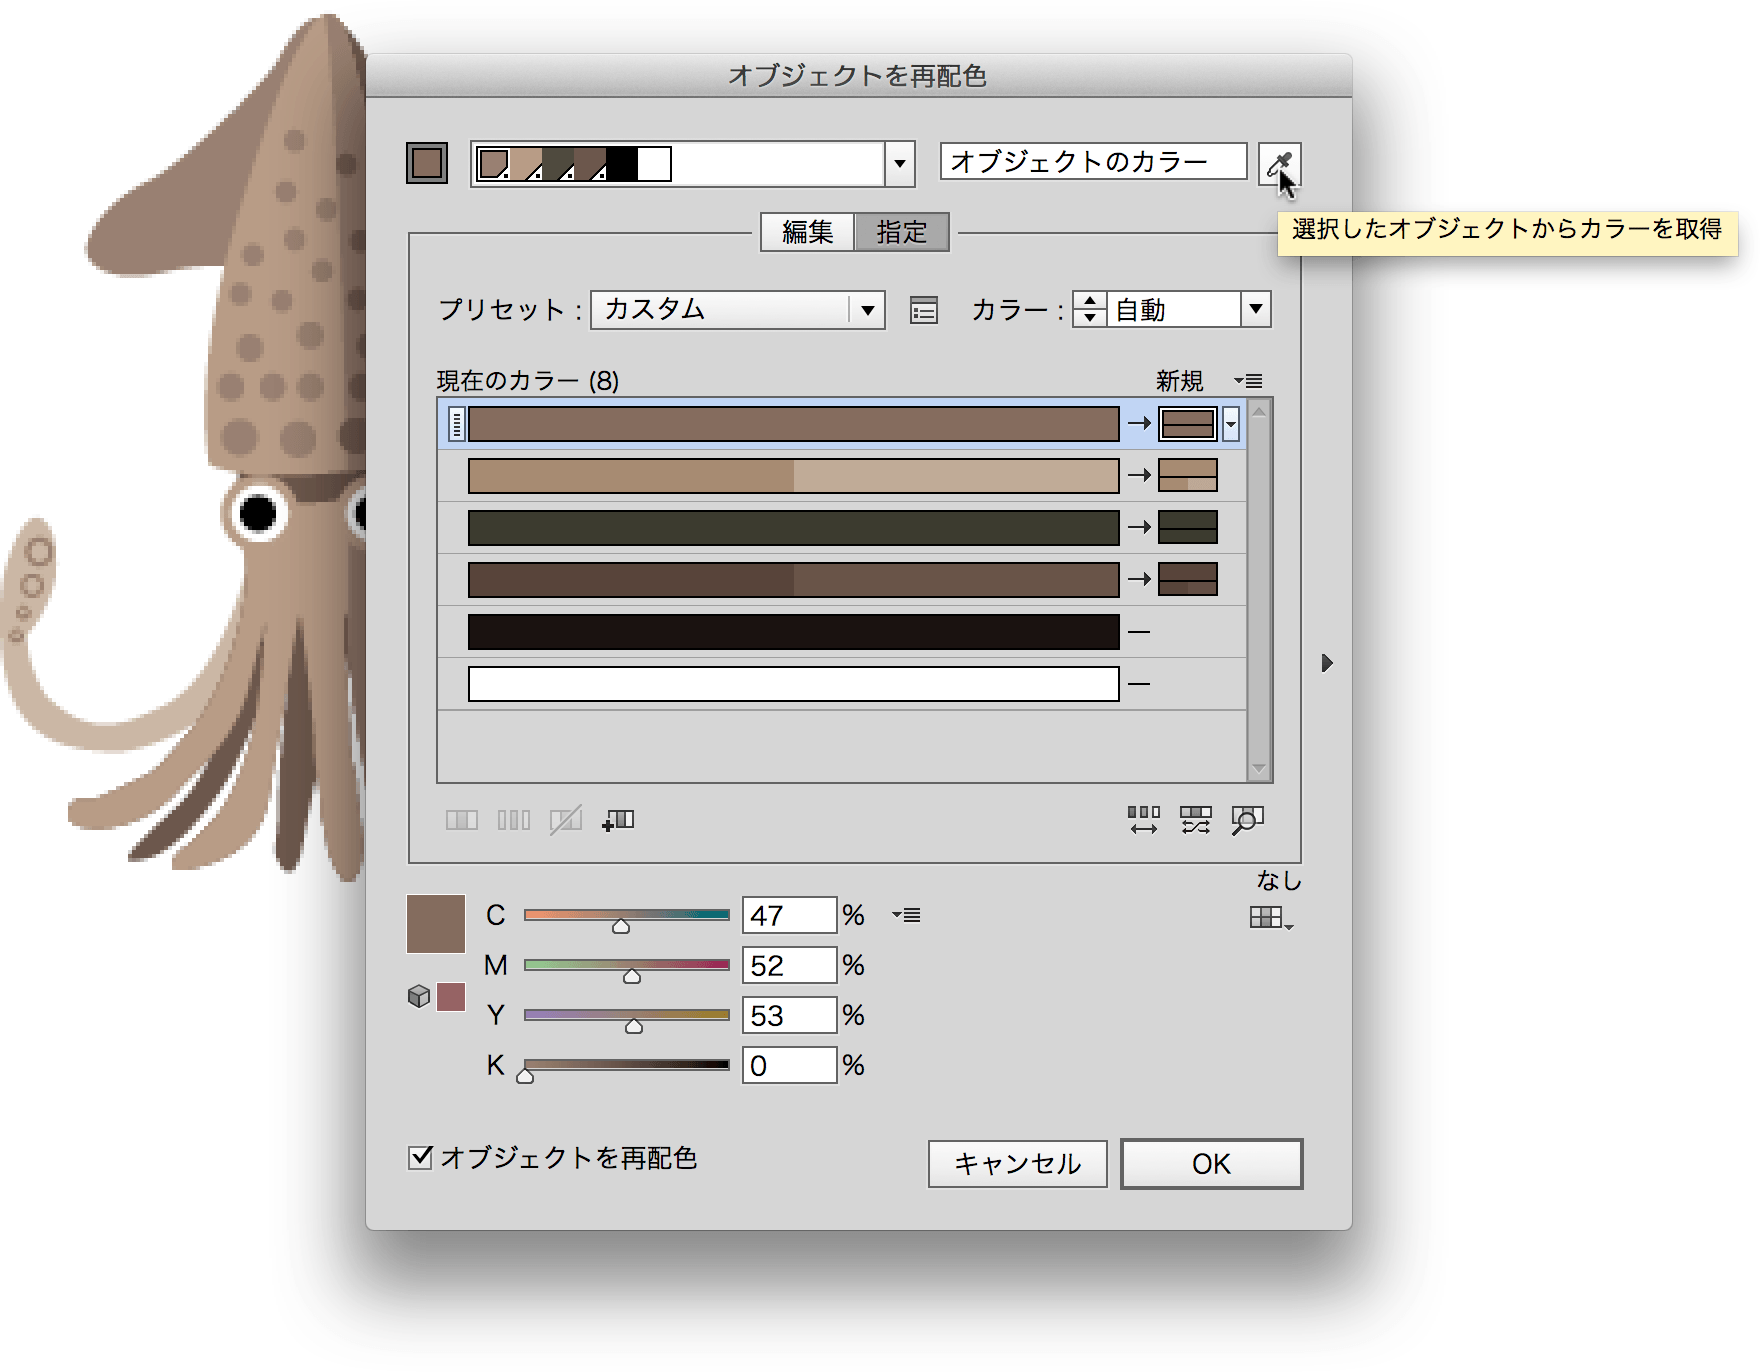Click arrow between tan row and new color
1760x1372 pixels.
1139,476
